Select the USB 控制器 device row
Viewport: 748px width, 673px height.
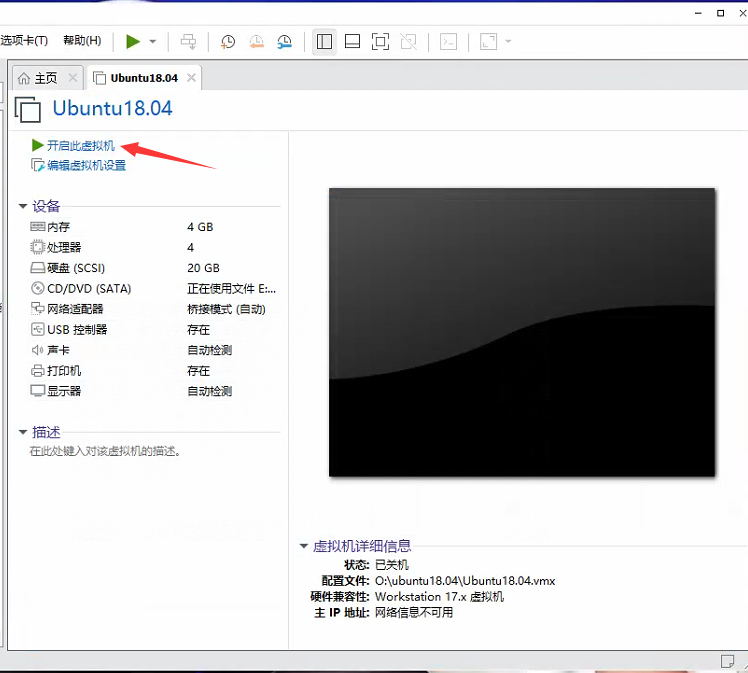pos(153,330)
